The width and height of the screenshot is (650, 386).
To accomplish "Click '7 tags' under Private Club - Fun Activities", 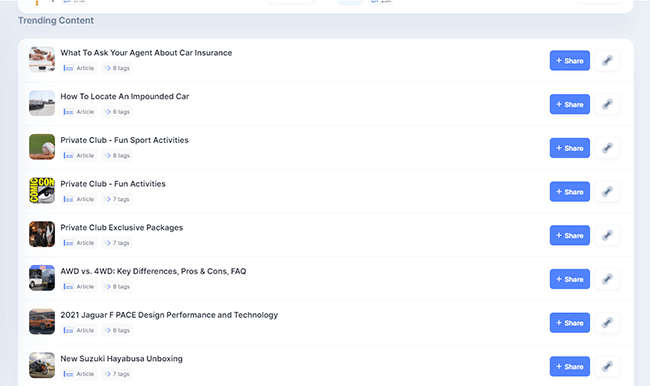I will click(x=117, y=199).
